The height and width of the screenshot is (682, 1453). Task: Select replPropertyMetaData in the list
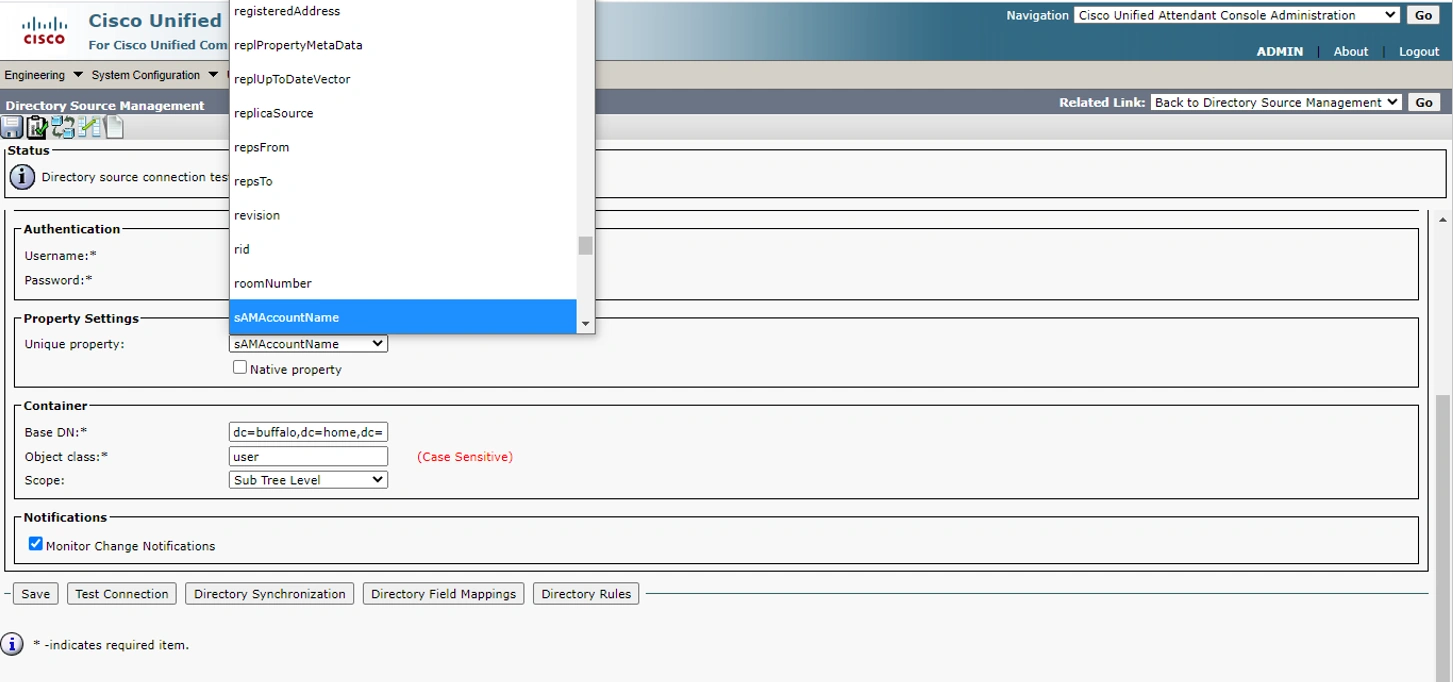click(x=403, y=45)
